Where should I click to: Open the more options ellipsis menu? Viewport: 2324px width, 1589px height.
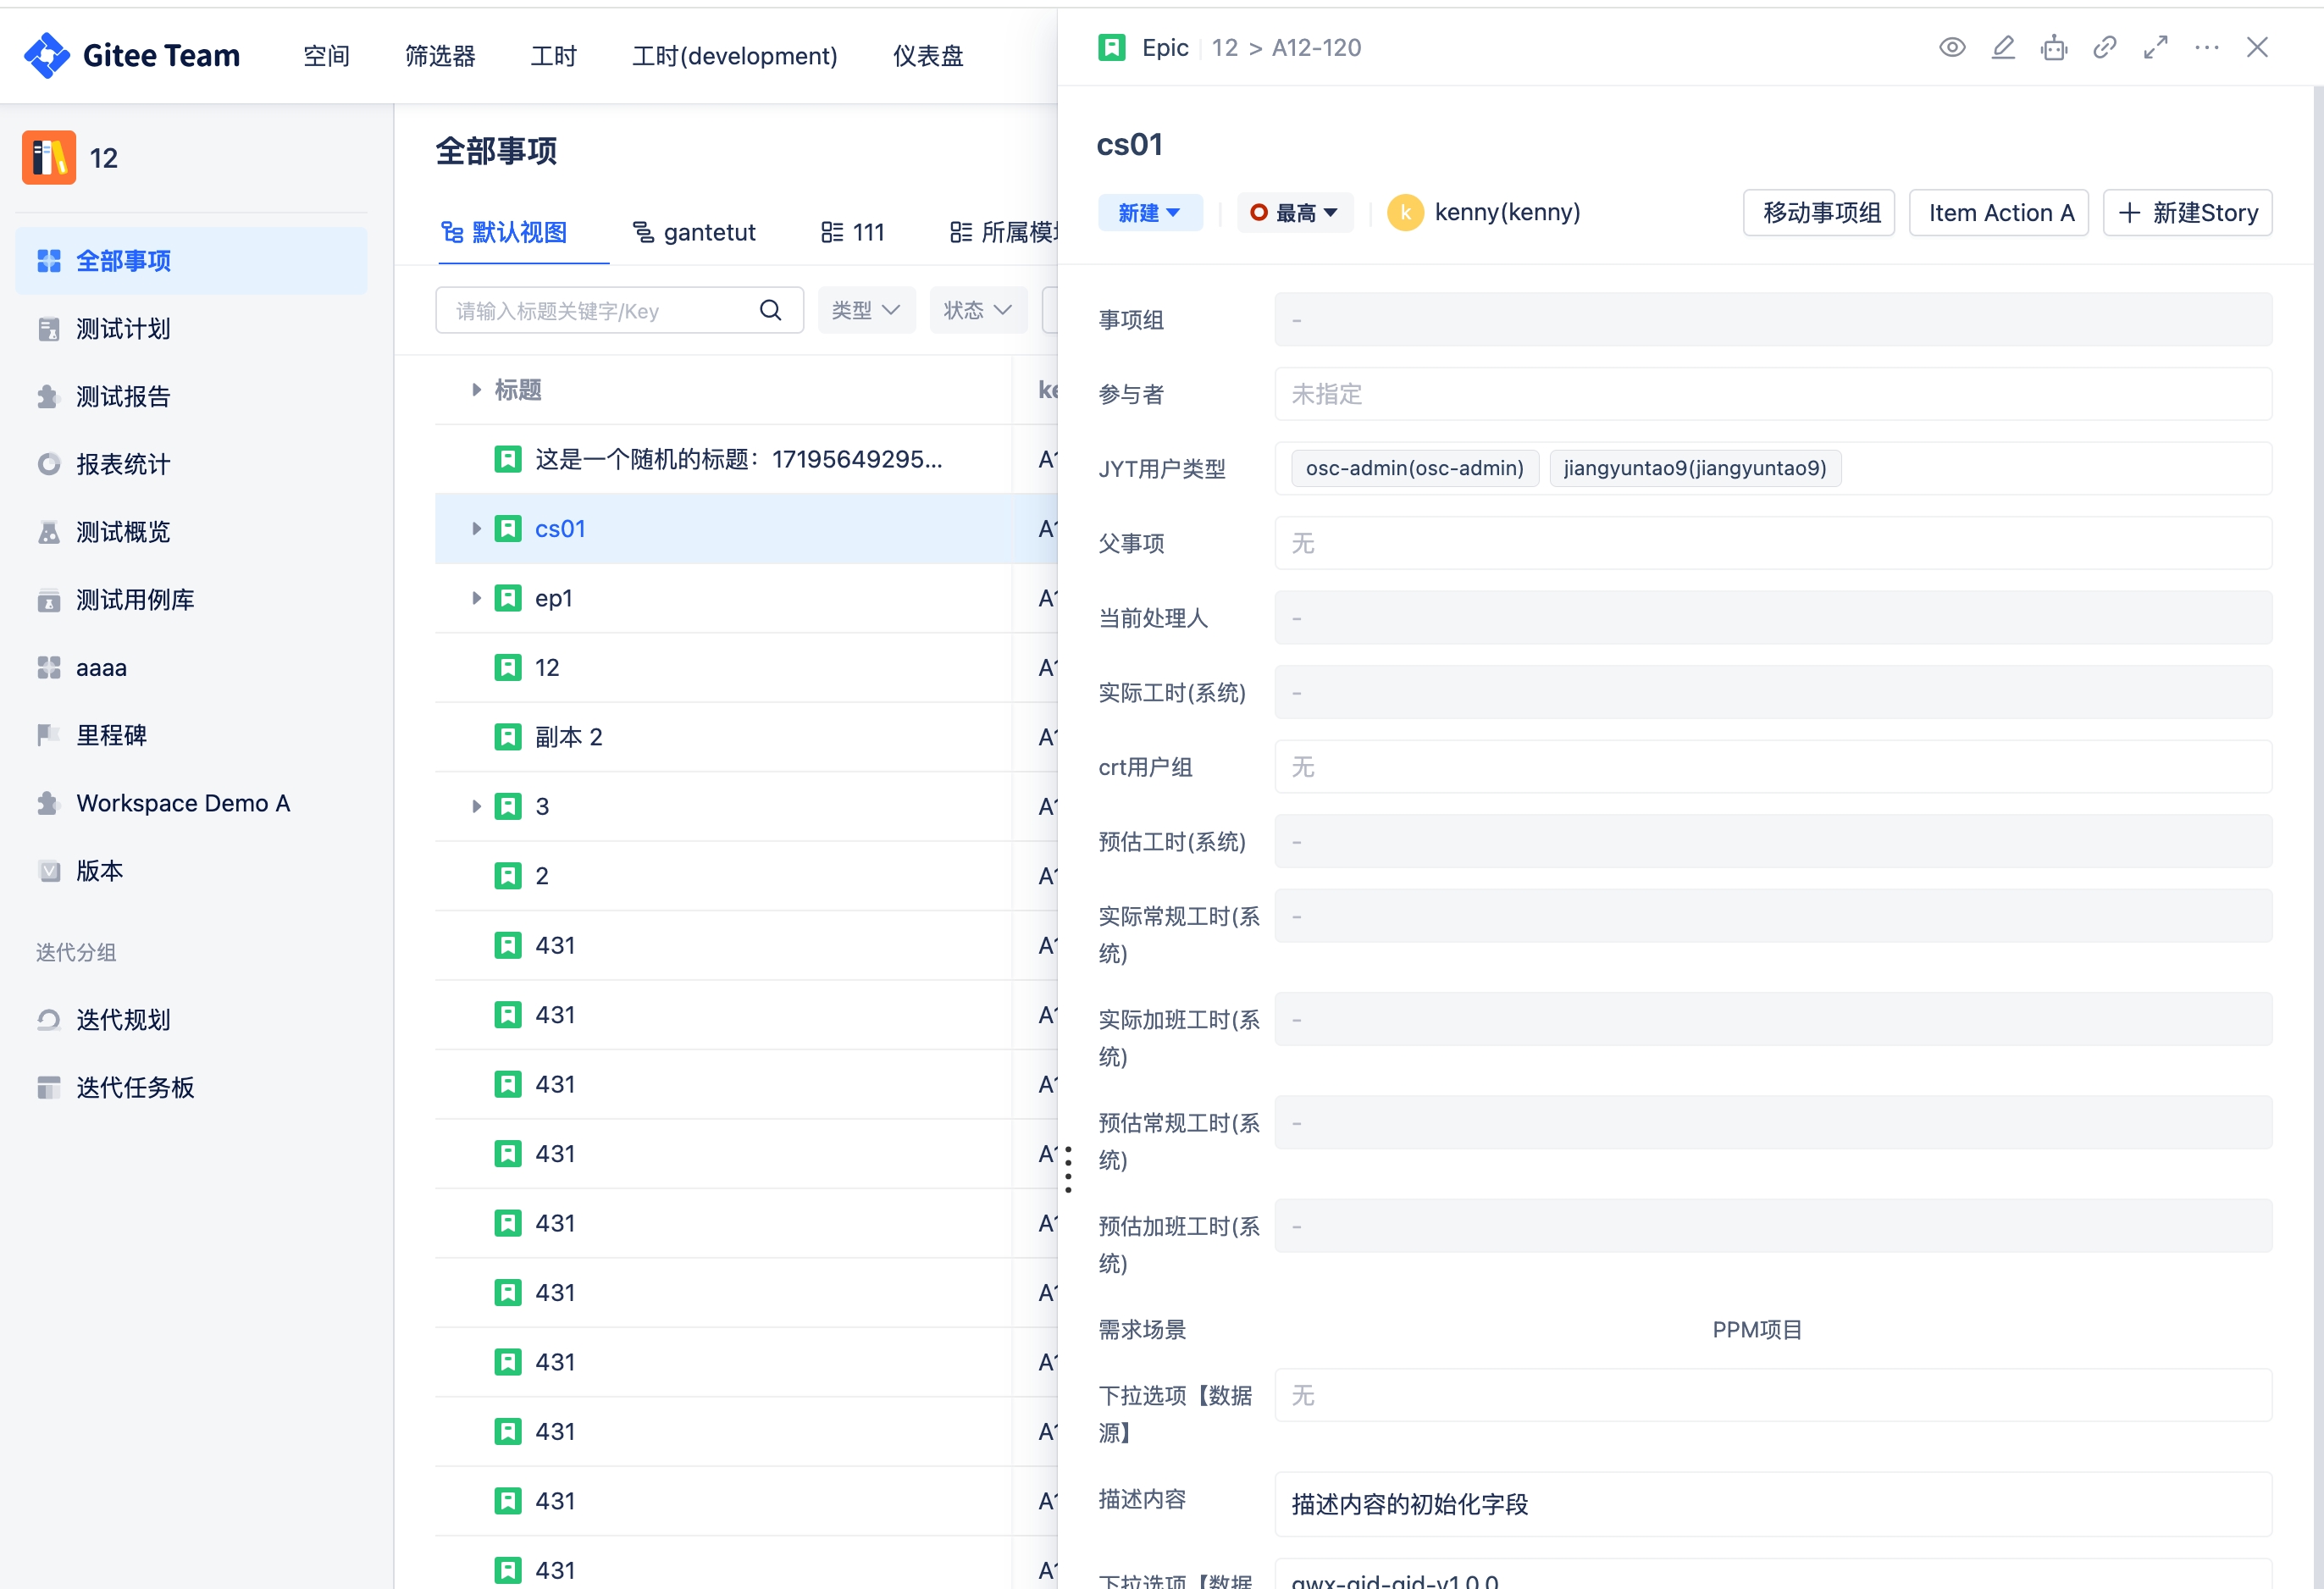(x=2207, y=47)
